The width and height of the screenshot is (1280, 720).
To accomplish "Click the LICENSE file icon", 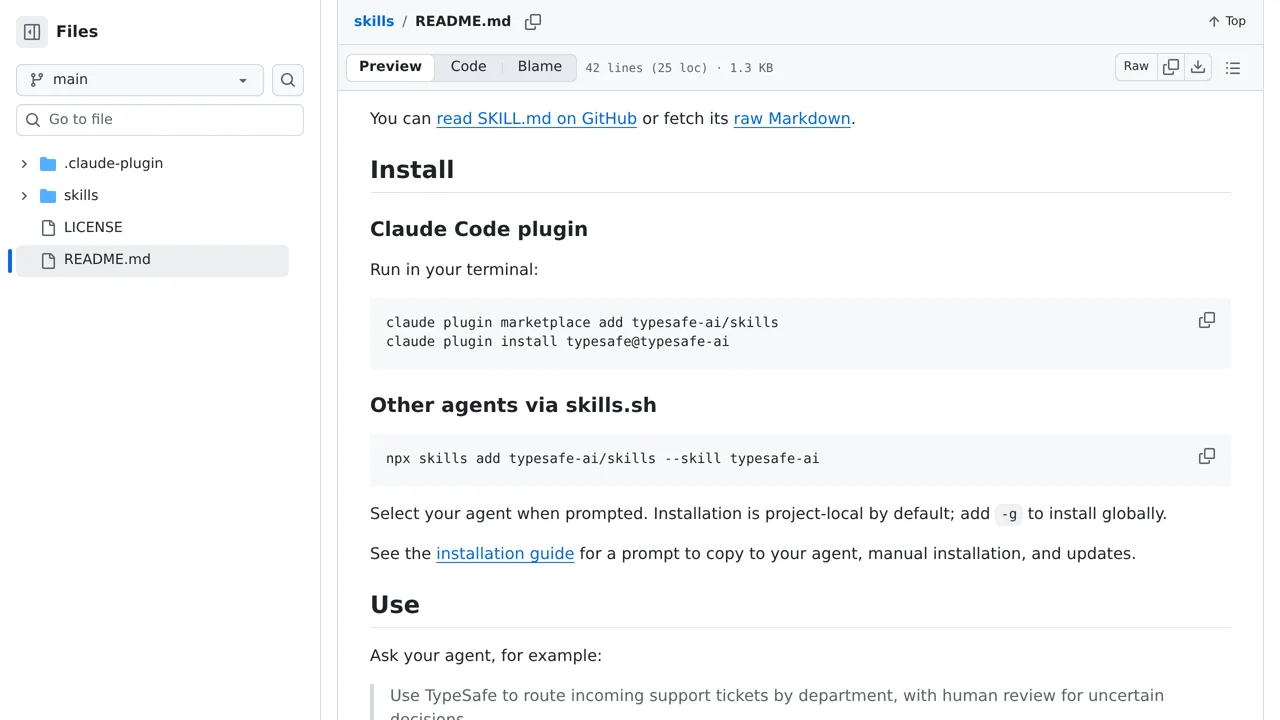I will (x=48, y=228).
